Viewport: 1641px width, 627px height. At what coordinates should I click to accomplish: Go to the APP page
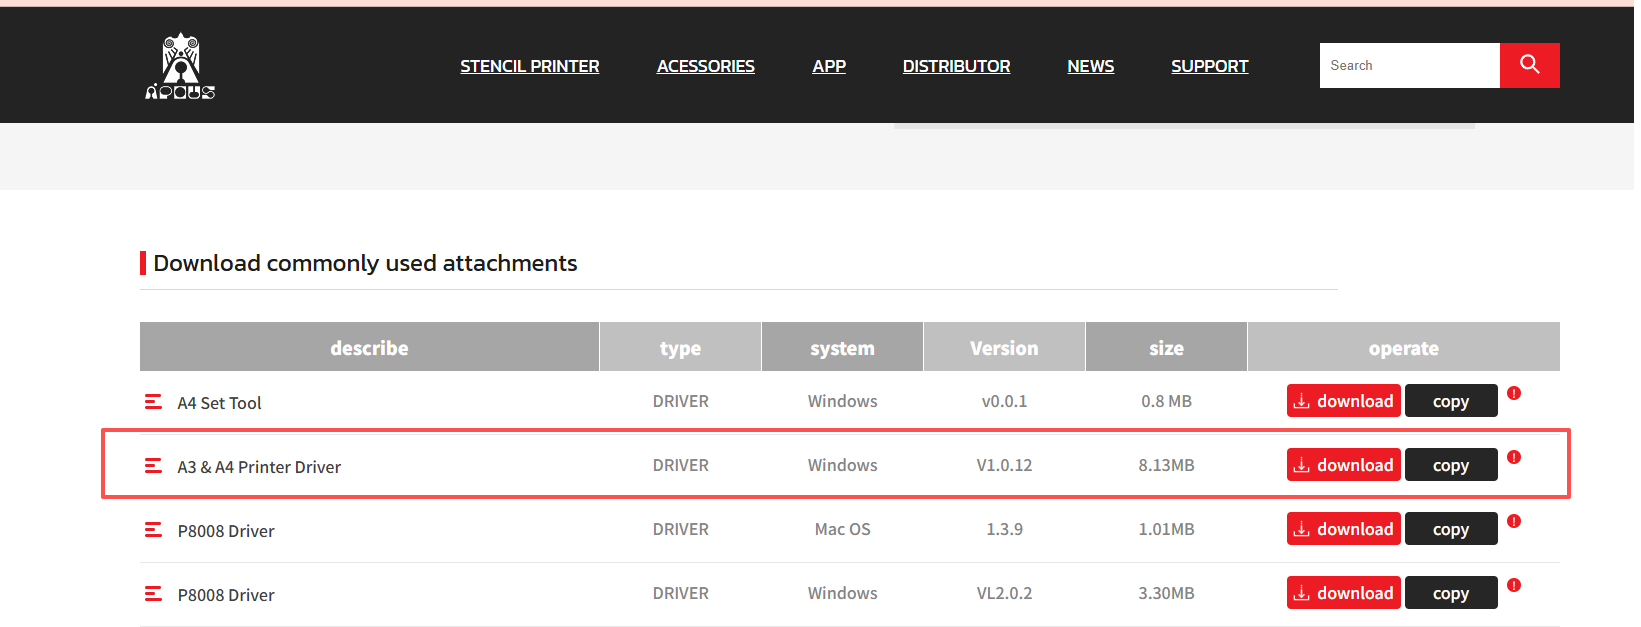point(828,66)
